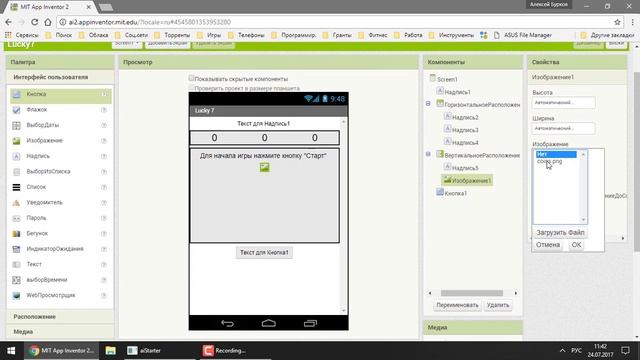Image resolution: width=640 pixels, height=360 pixels.
Task: Select the Кнопка component icon in palette
Action: [x=16, y=94]
